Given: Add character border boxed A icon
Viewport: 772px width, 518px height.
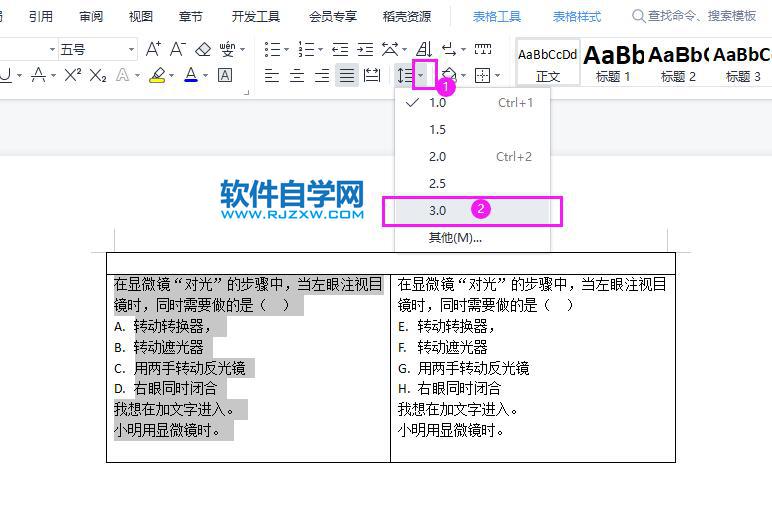Looking at the screenshot, I should click(x=225, y=75).
